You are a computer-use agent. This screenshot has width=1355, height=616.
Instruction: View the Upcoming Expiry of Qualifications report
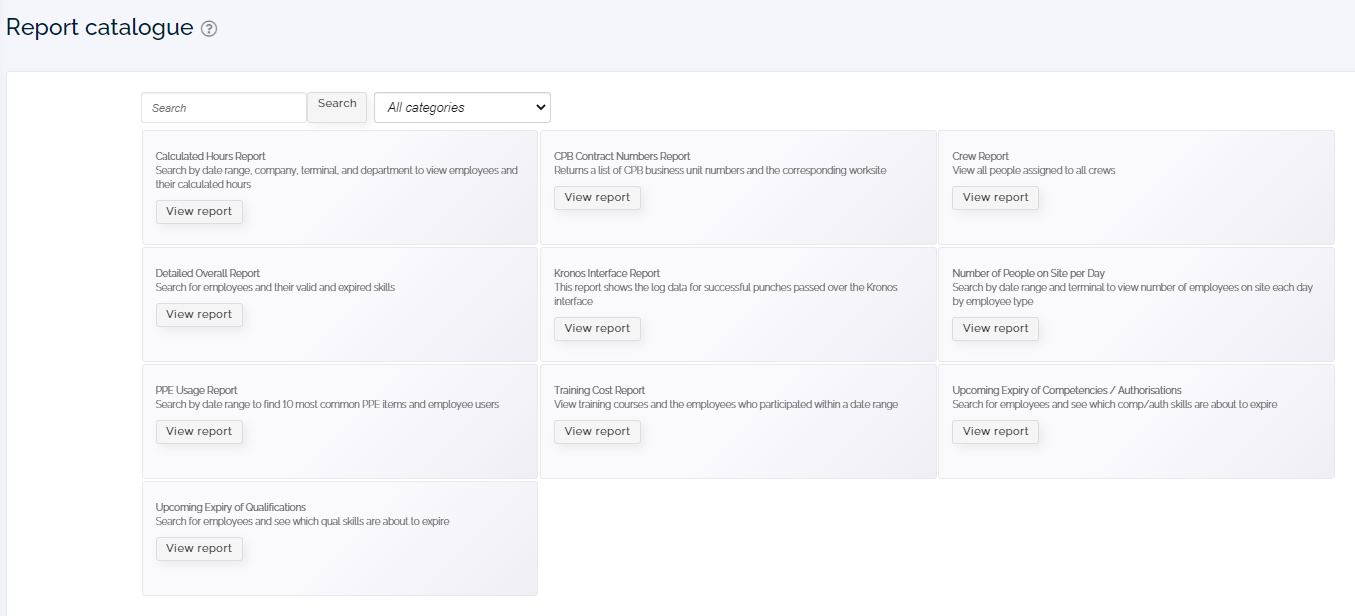199,548
